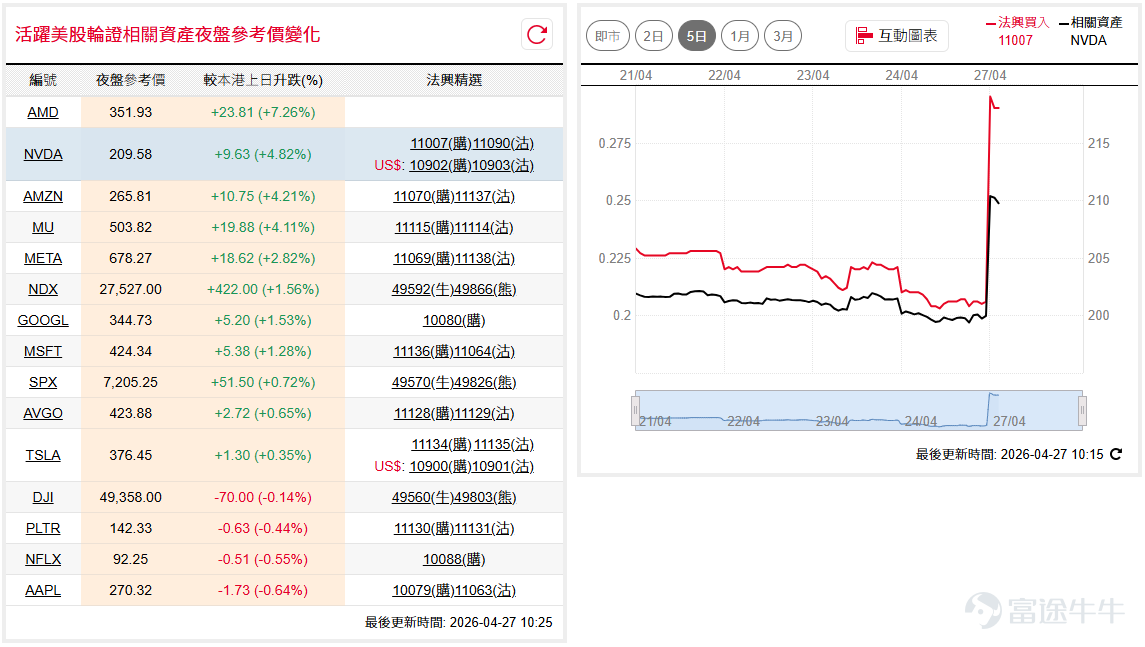Open TSLA warrant 11134(購)11135(沽) link
Image resolution: width=1145 pixels, height=647 pixels.
(472, 444)
